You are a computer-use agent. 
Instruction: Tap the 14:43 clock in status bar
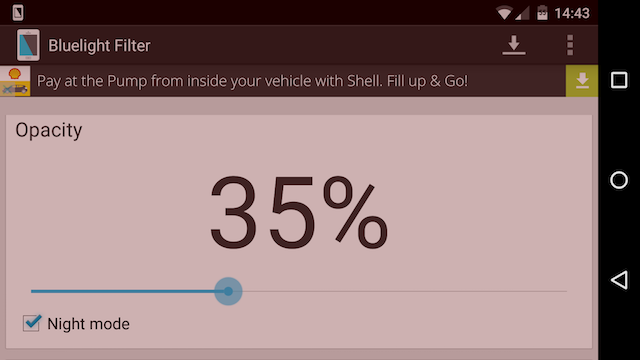tap(572, 13)
